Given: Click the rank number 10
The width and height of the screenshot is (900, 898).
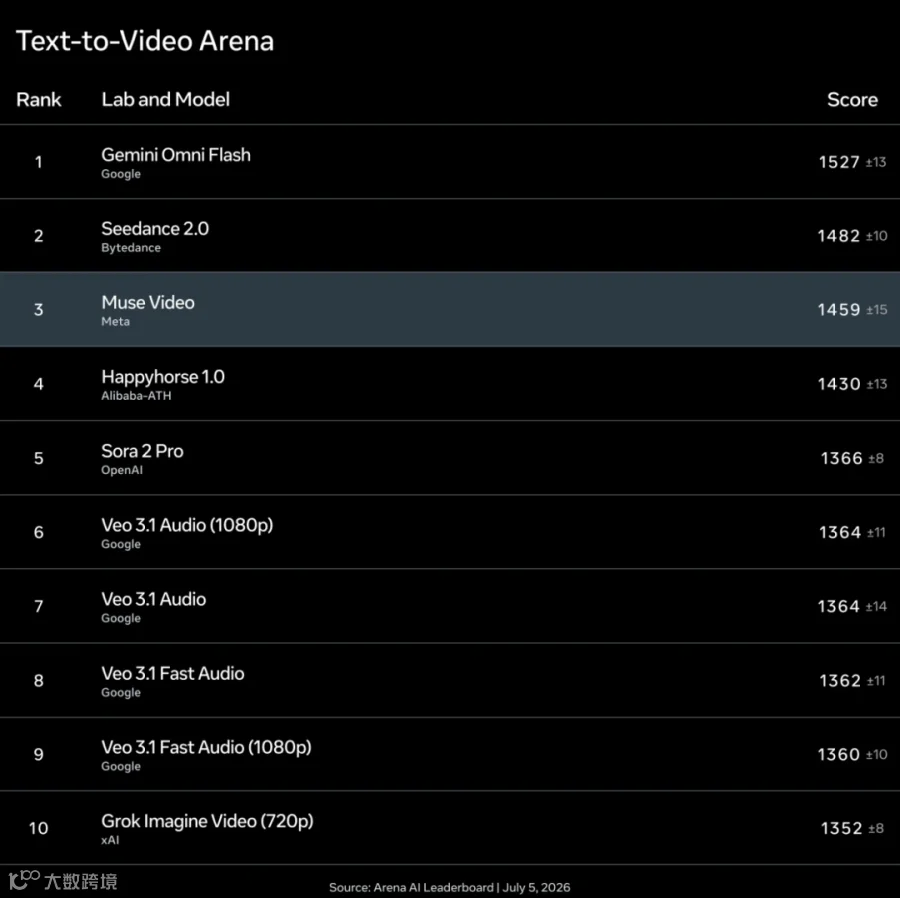Looking at the screenshot, I should [38, 828].
